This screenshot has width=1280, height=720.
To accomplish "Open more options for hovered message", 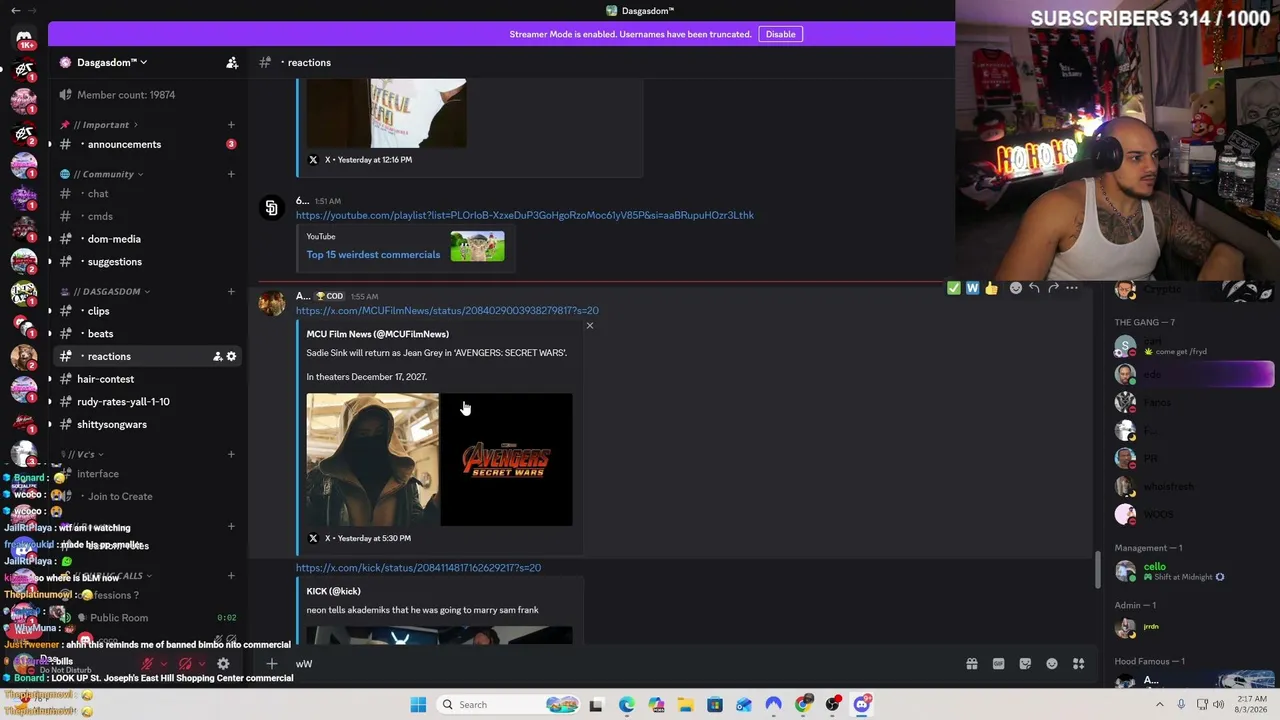I will click(x=1072, y=288).
